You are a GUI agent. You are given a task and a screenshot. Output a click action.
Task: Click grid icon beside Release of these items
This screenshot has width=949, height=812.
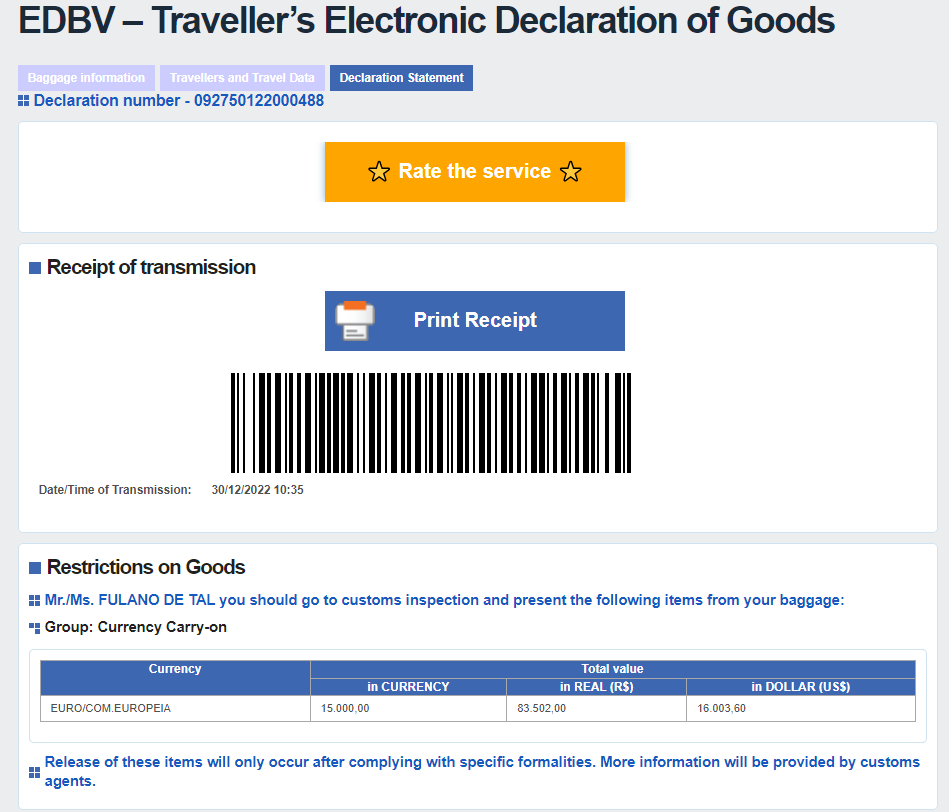pyautogui.click(x=35, y=772)
